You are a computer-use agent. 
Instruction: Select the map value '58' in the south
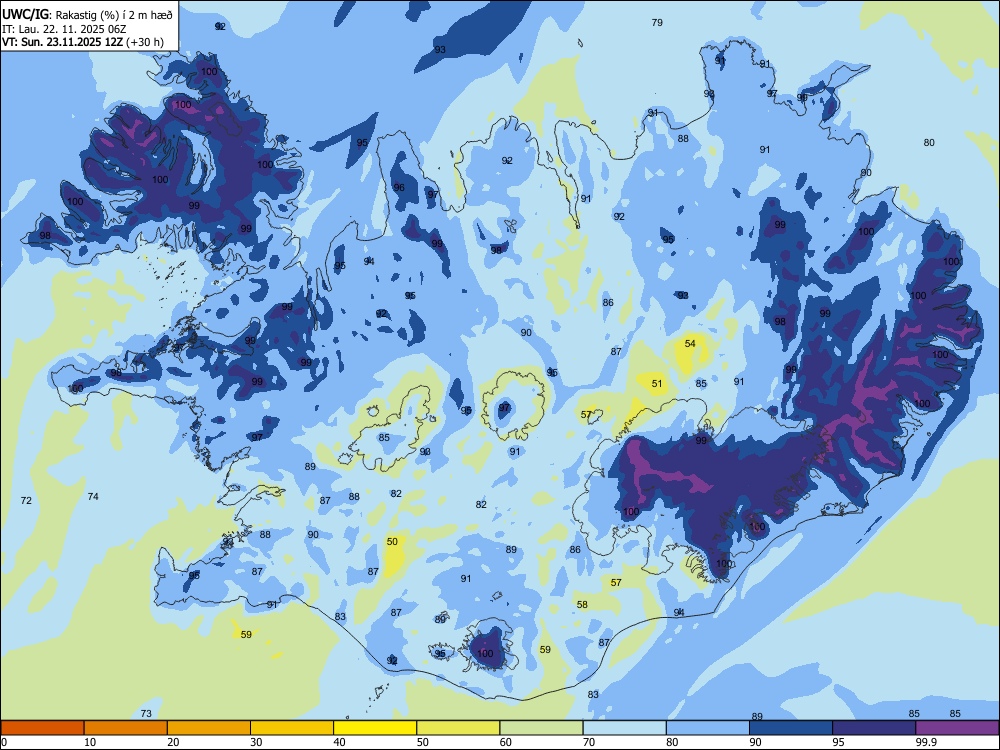click(x=582, y=605)
